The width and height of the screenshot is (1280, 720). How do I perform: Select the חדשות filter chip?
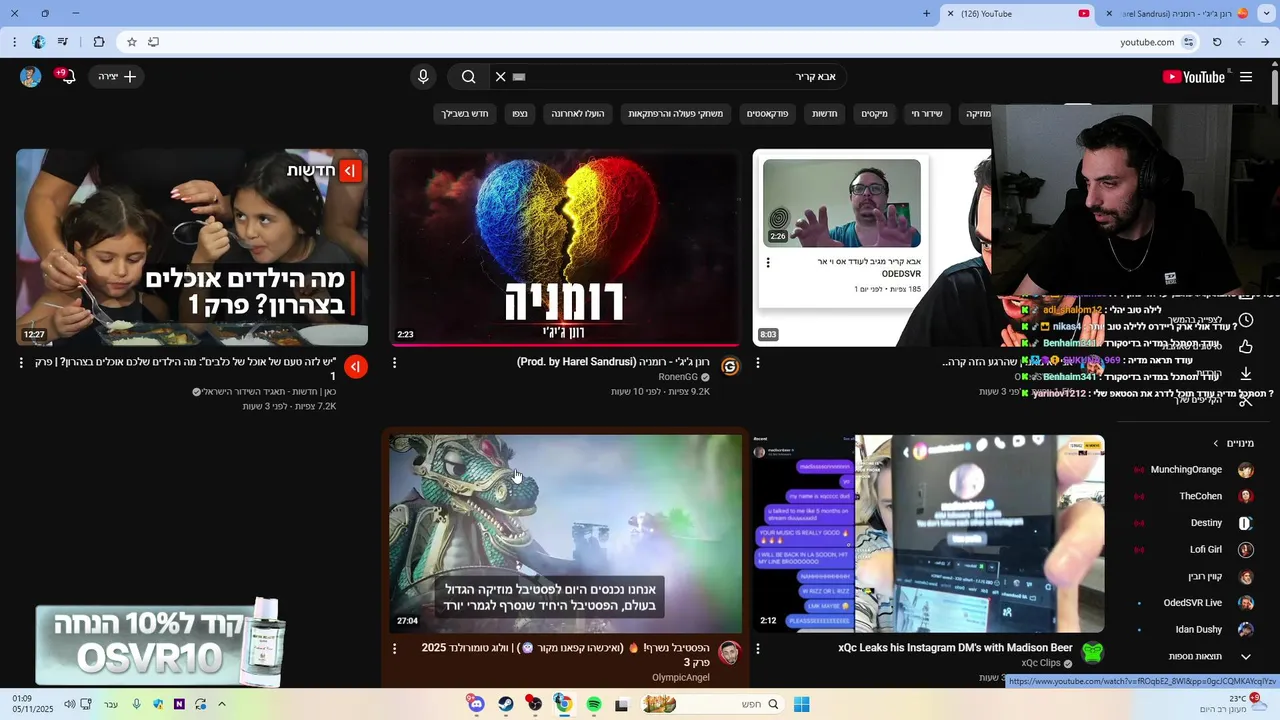pos(825,114)
